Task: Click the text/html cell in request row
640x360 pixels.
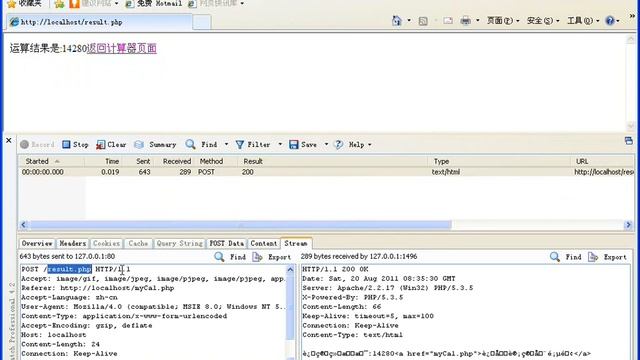Action: coord(446,172)
